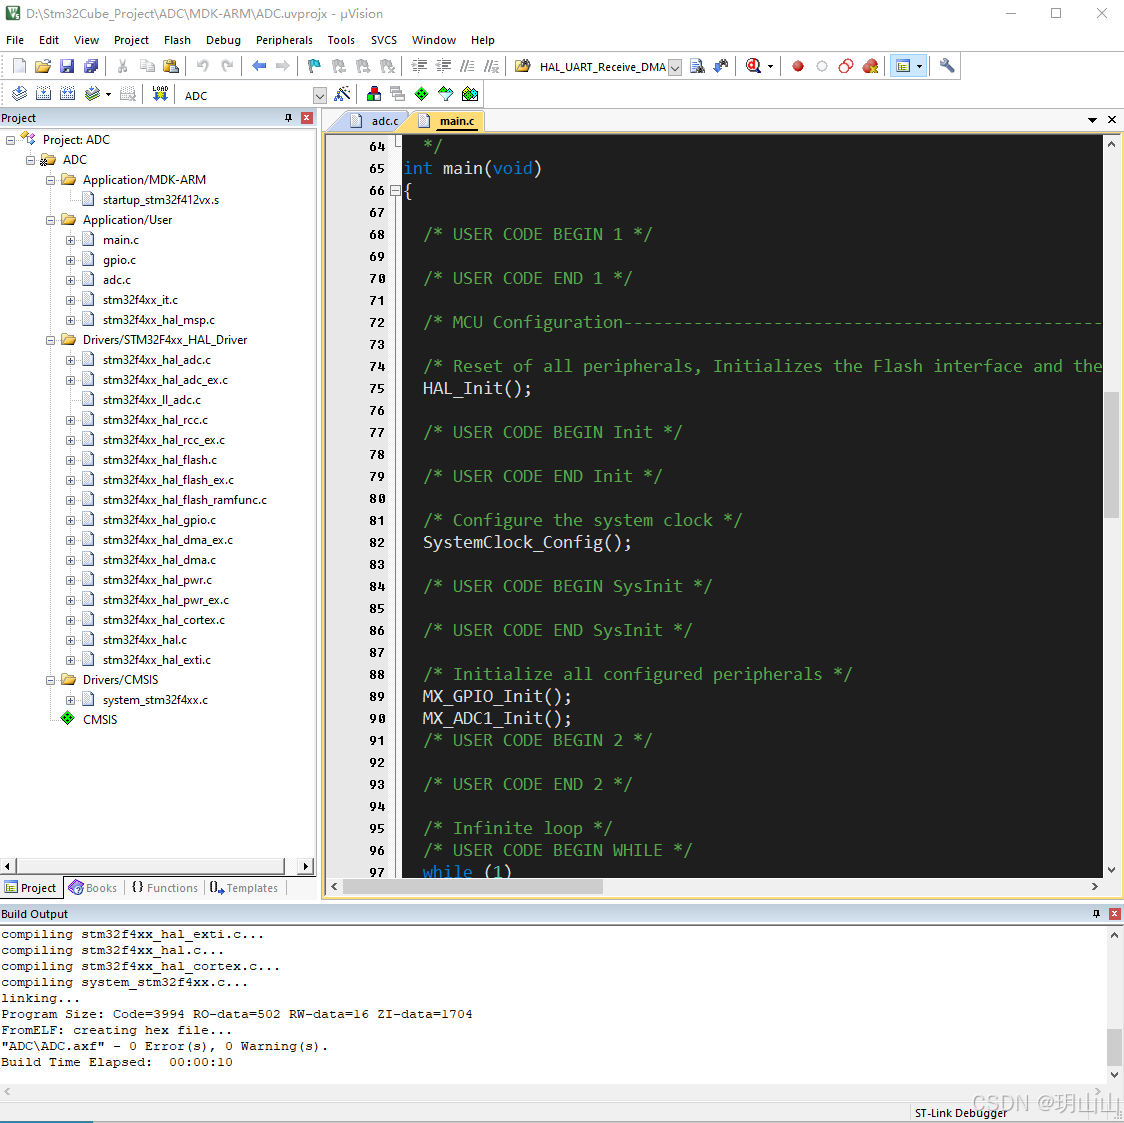Open Manage Project Items blocks icon
1124x1123 pixels.
click(x=373, y=94)
